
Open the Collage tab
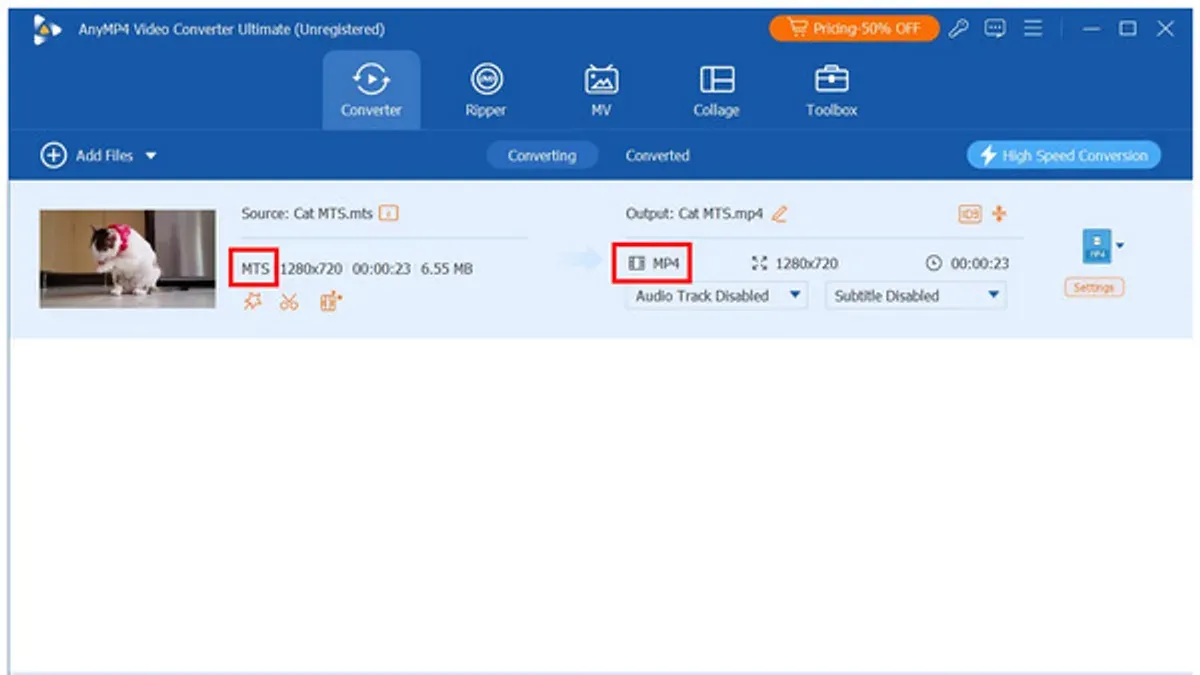(716, 89)
